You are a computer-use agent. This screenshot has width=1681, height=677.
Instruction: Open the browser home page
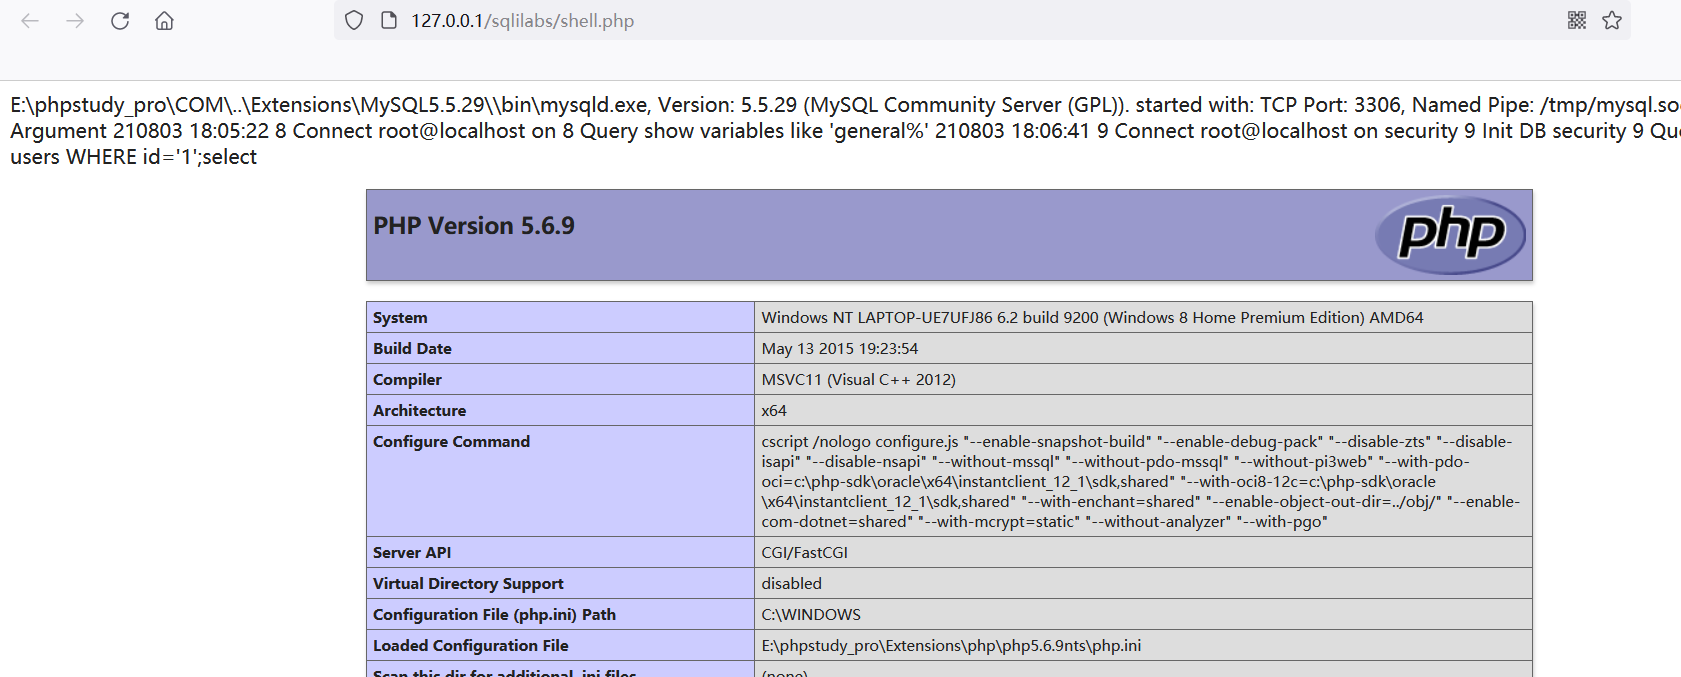pyautogui.click(x=164, y=21)
